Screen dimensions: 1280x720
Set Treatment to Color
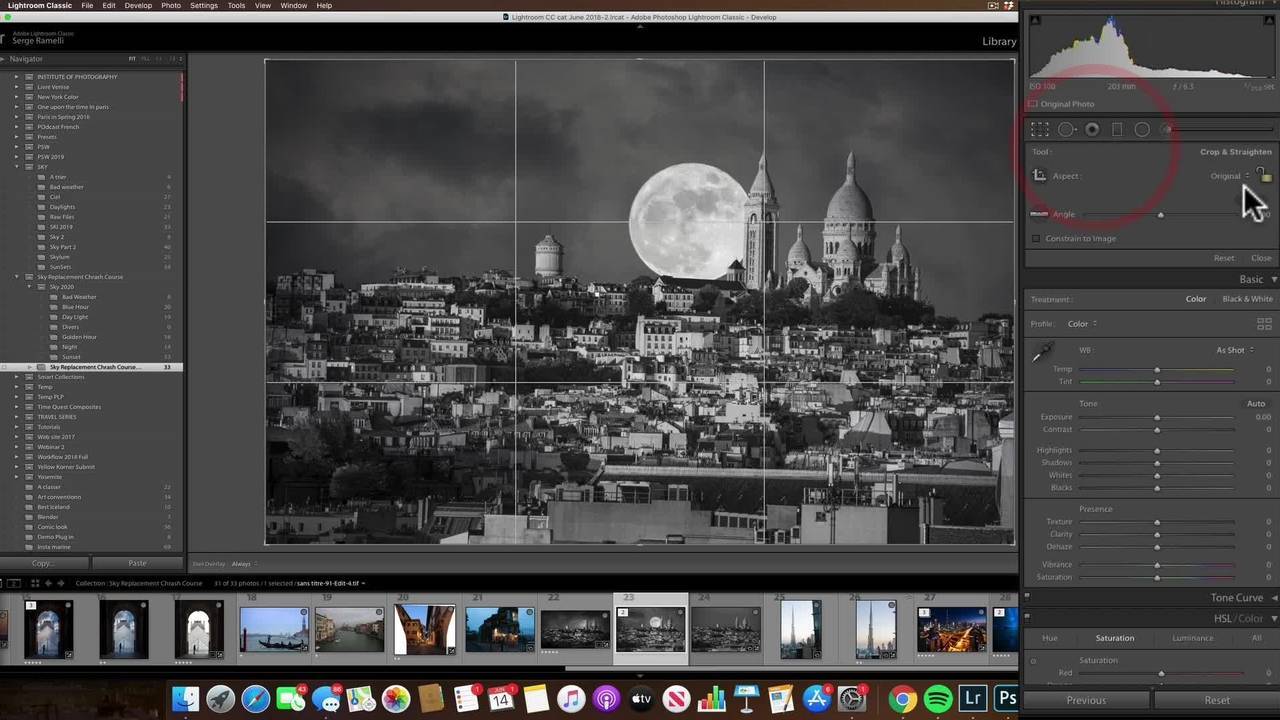(1196, 299)
